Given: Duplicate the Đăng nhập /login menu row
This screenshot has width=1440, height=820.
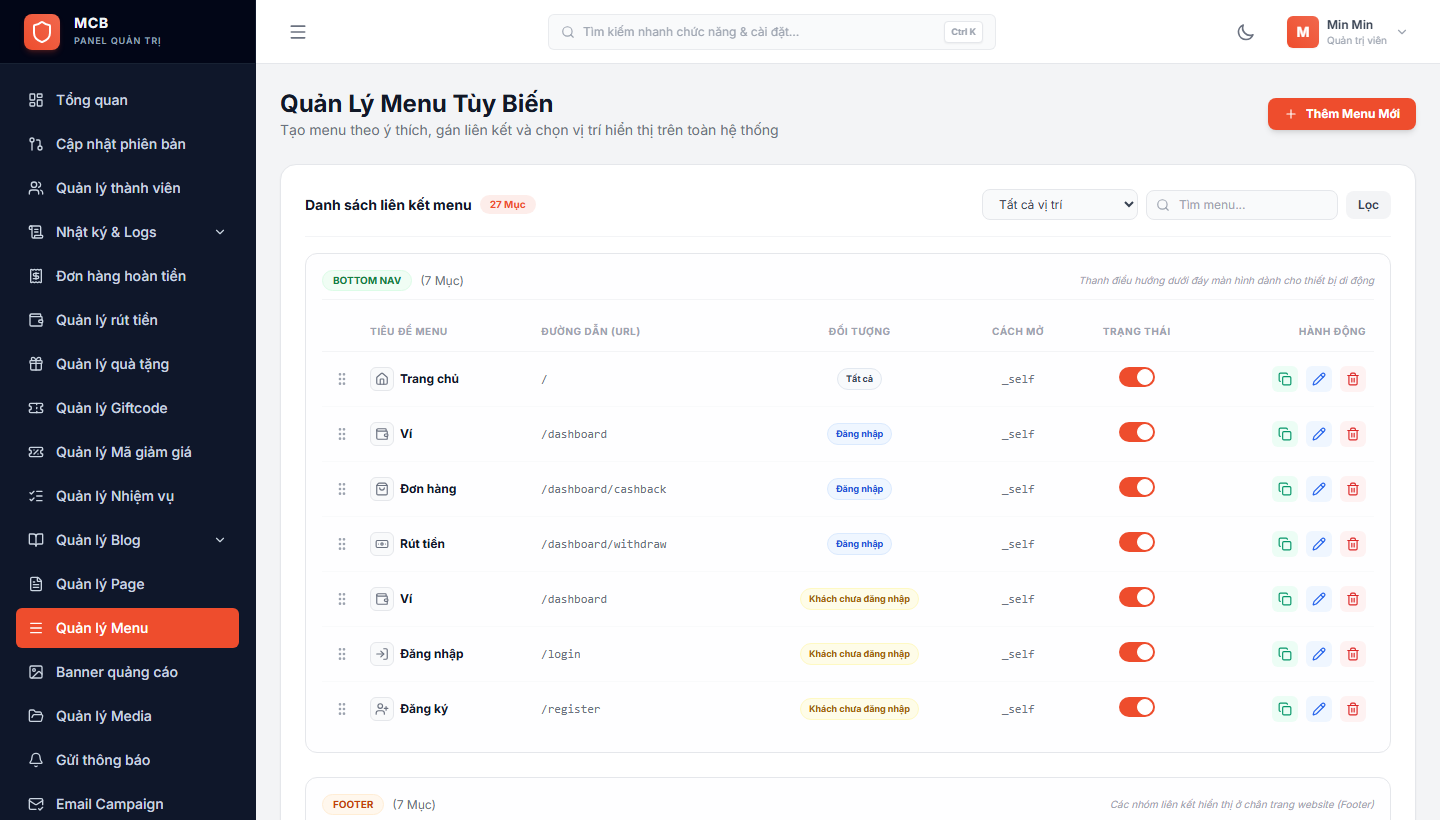Looking at the screenshot, I should (x=1284, y=654).
